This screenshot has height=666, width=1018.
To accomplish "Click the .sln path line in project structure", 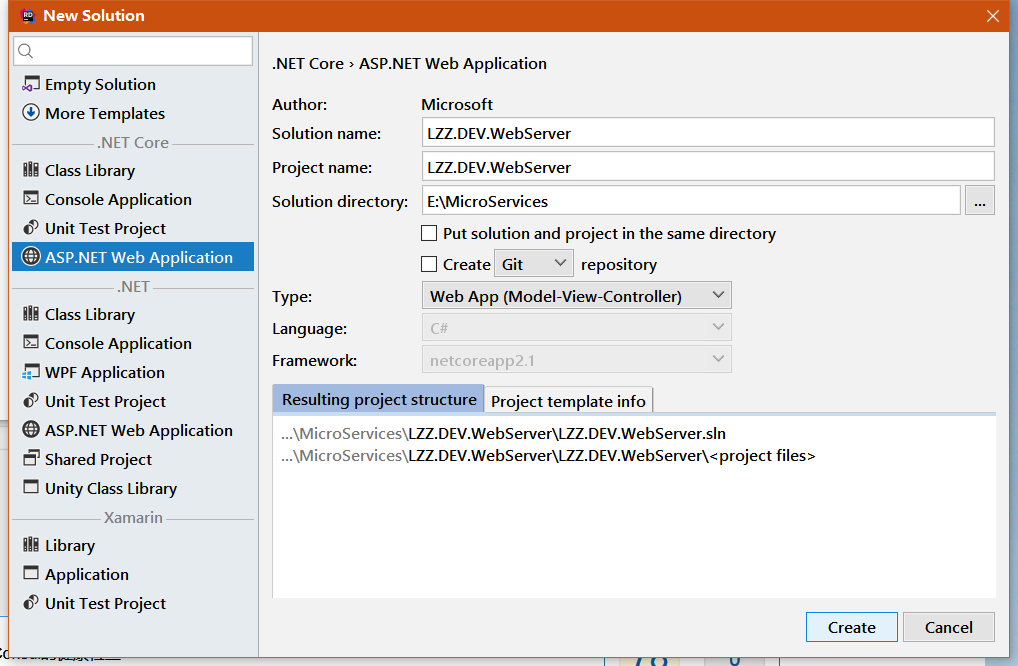I will (503, 433).
